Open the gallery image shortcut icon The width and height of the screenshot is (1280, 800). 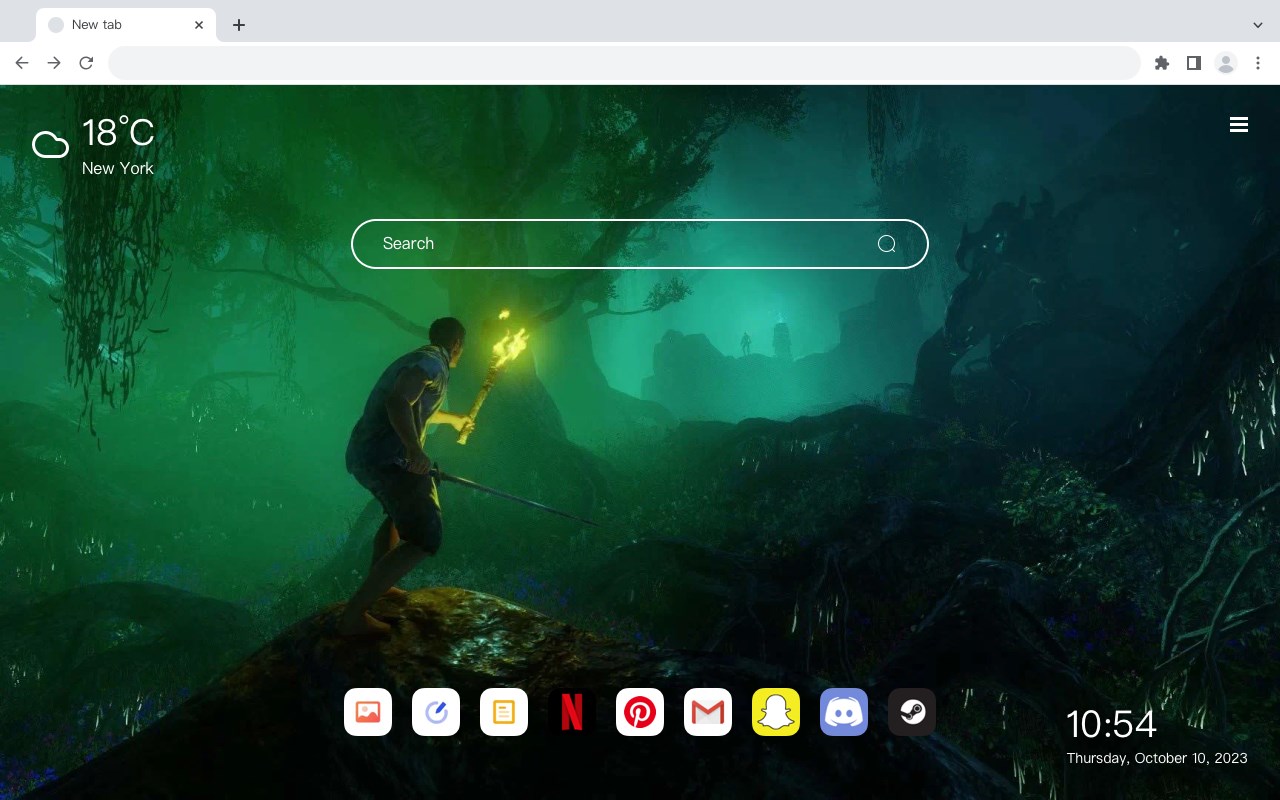(368, 712)
